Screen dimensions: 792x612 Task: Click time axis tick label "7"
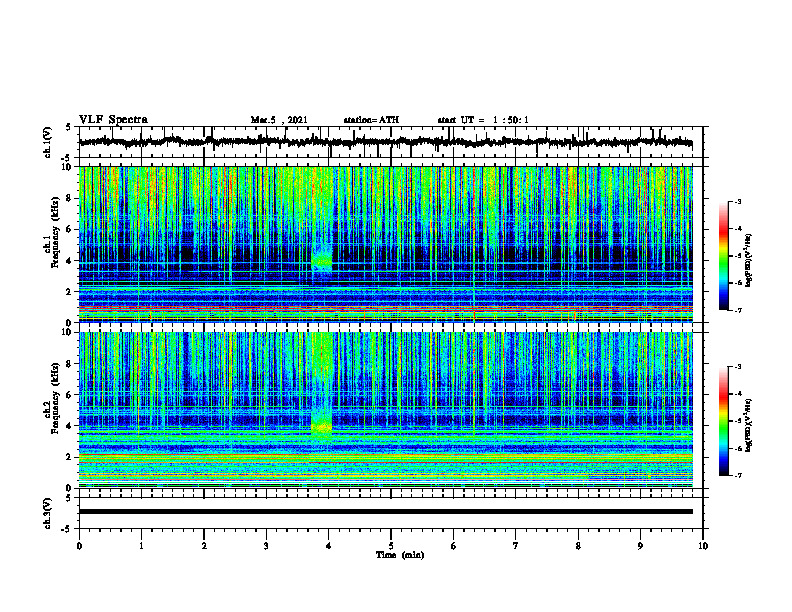[x=516, y=546]
